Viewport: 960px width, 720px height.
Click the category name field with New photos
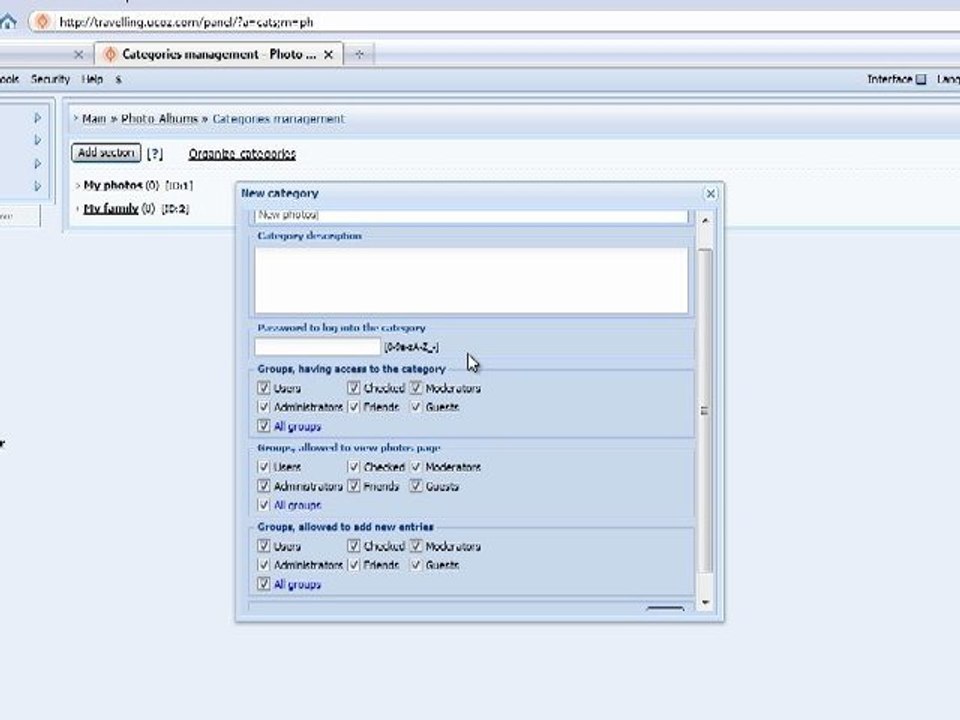pyautogui.click(x=471, y=216)
